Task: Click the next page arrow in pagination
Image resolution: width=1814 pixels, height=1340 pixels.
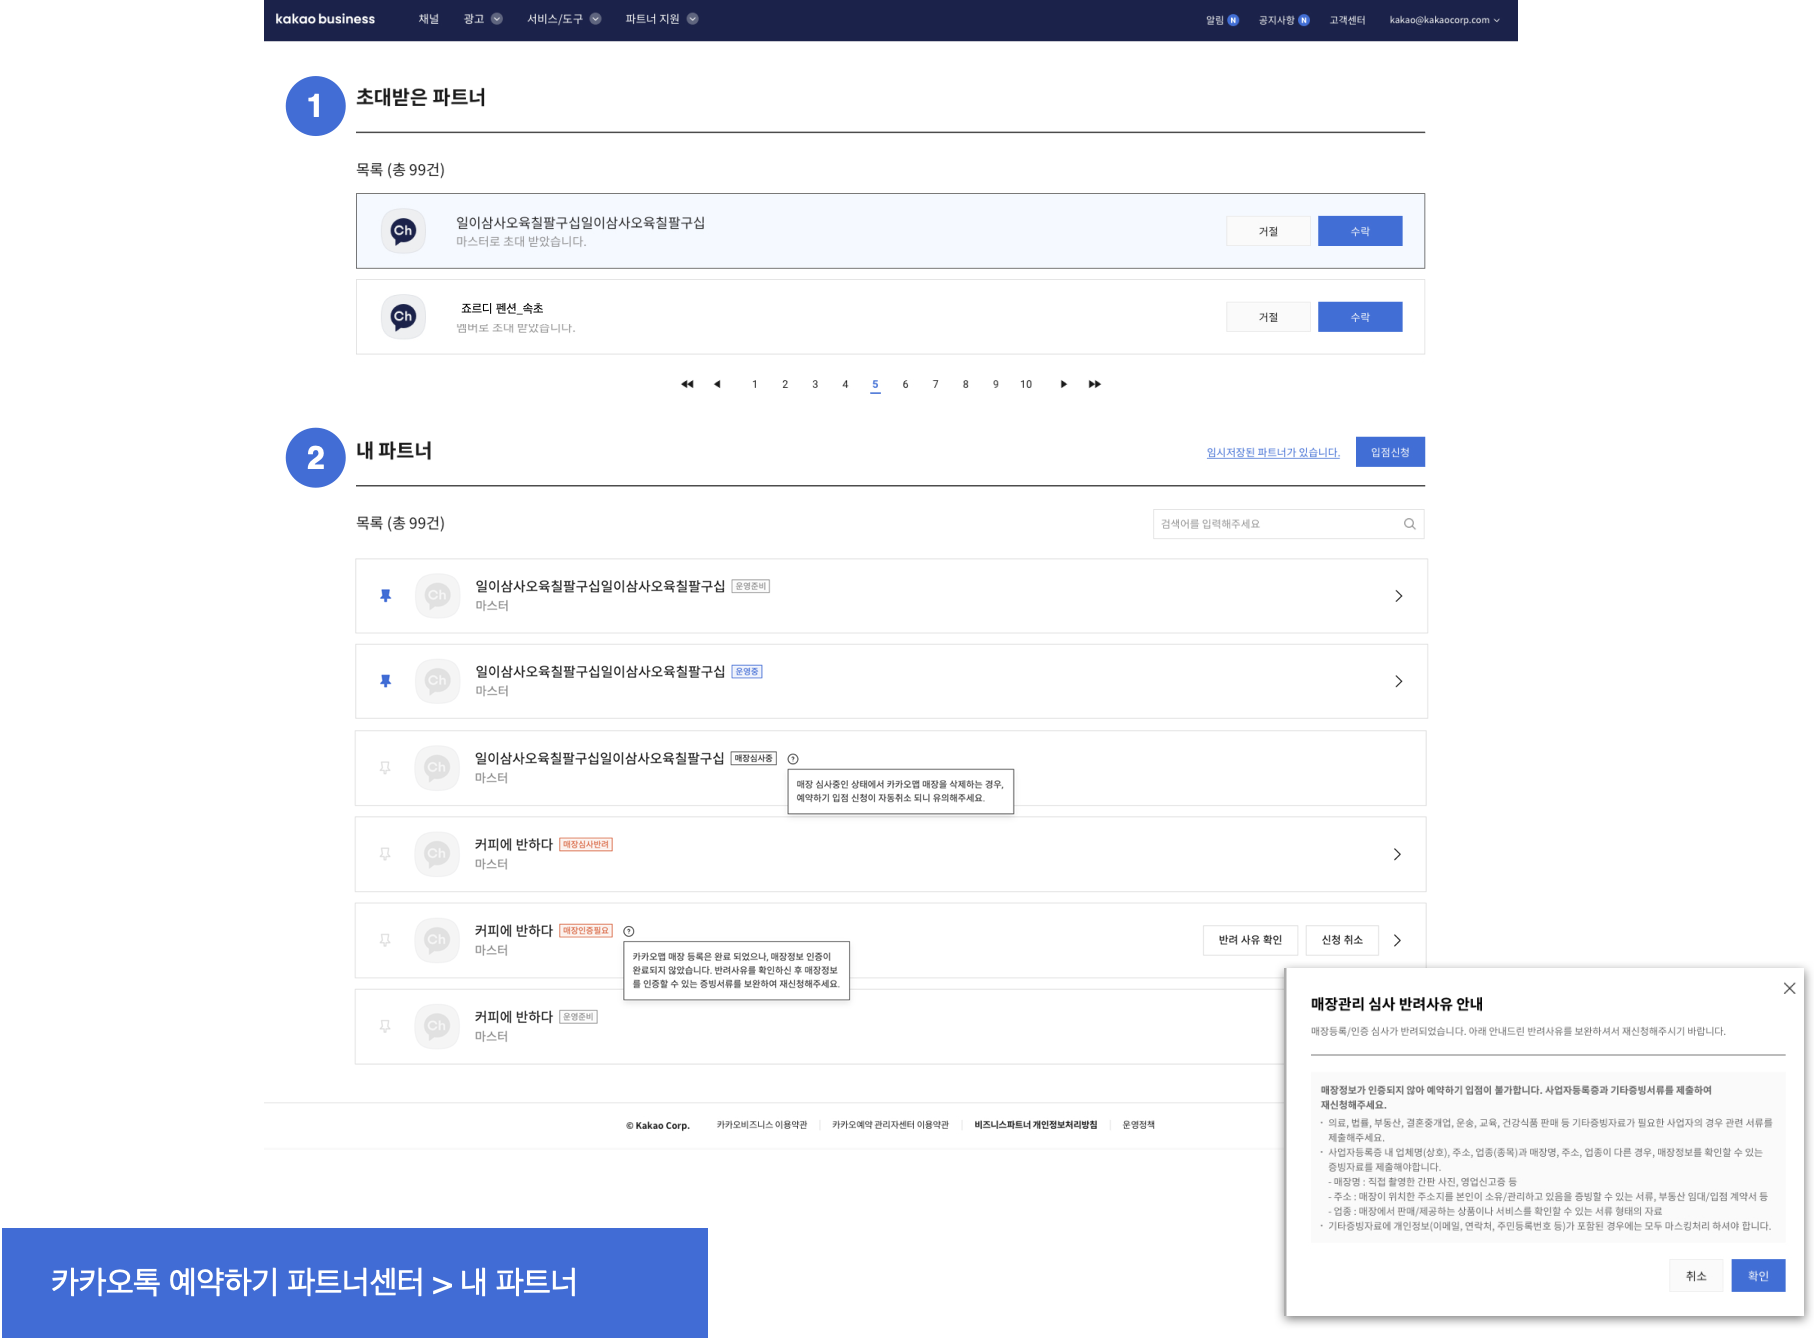Action: (x=1063, y=384)
